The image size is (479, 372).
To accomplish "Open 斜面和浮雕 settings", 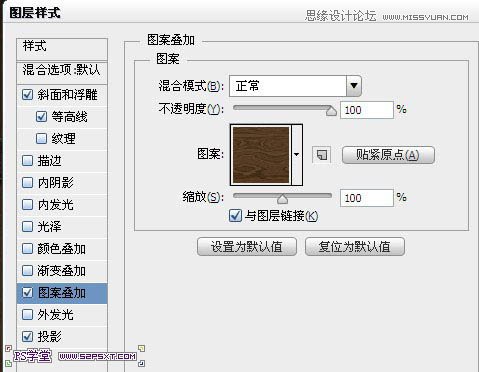I will click(67, 95).
